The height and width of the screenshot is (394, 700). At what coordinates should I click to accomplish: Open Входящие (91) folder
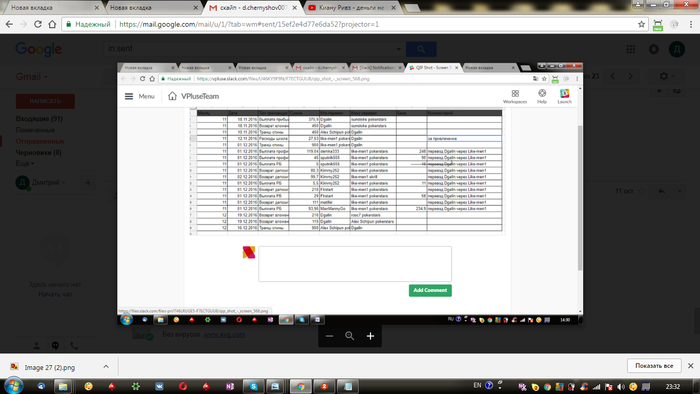(39, 119)
